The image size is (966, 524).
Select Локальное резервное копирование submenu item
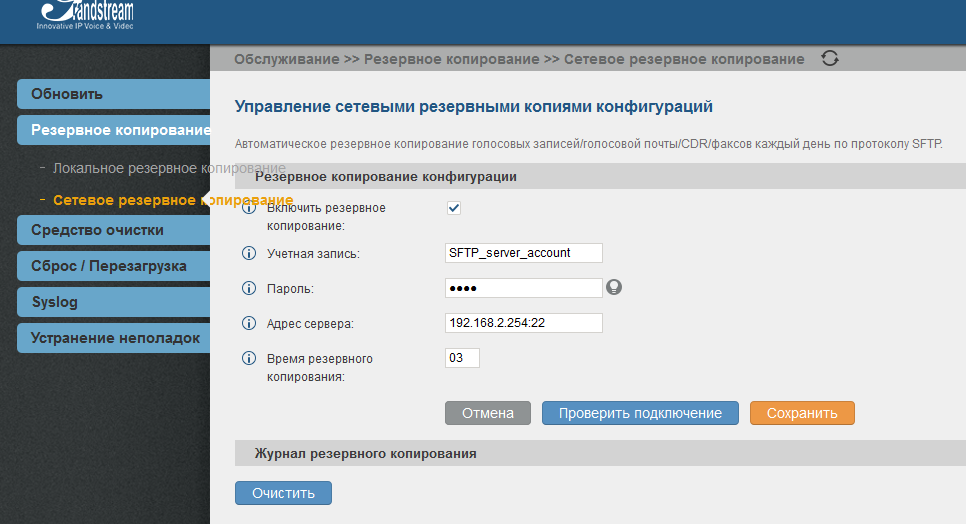(169, 168)
